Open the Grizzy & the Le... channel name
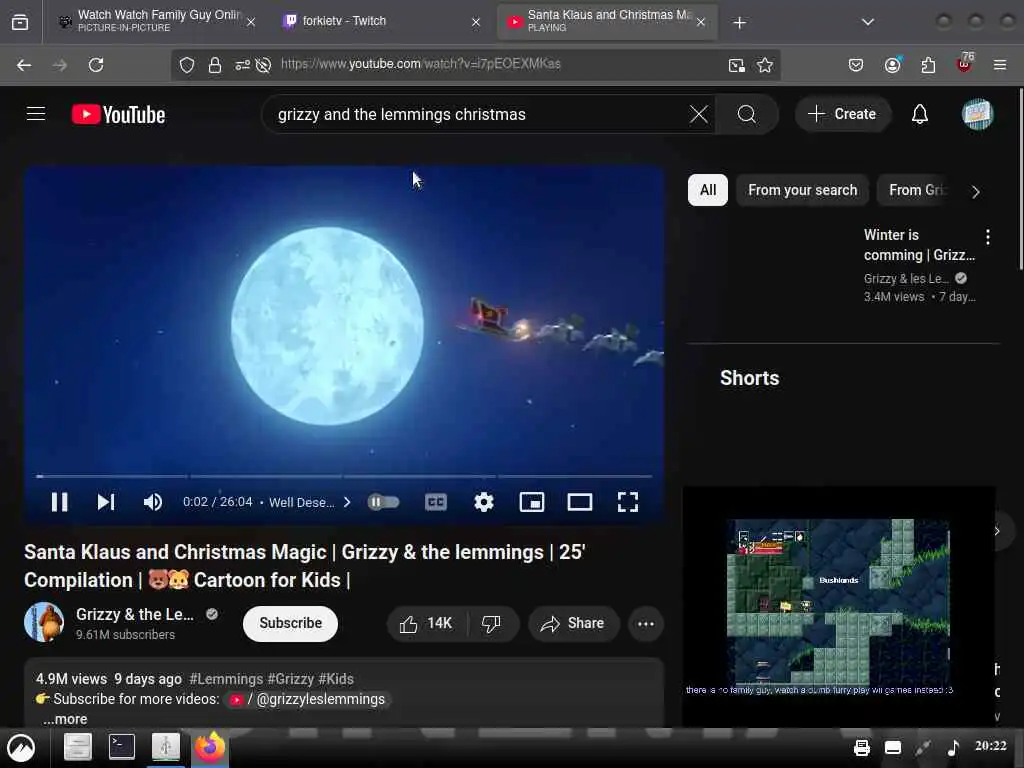 [135, 615]
